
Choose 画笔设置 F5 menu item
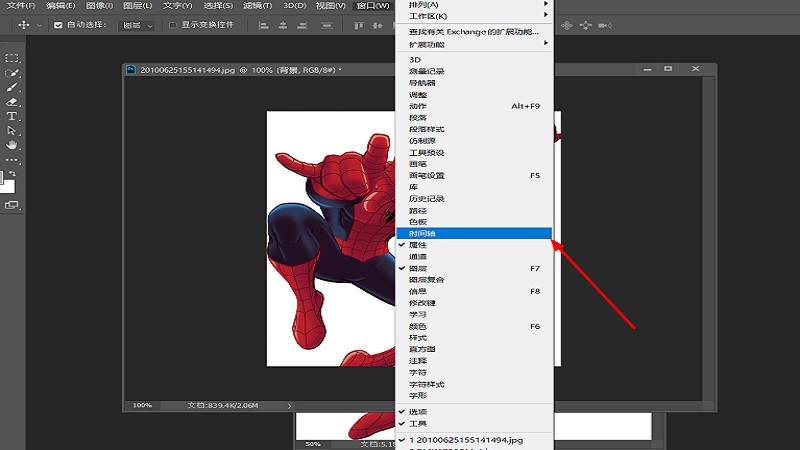coord(474,176)
